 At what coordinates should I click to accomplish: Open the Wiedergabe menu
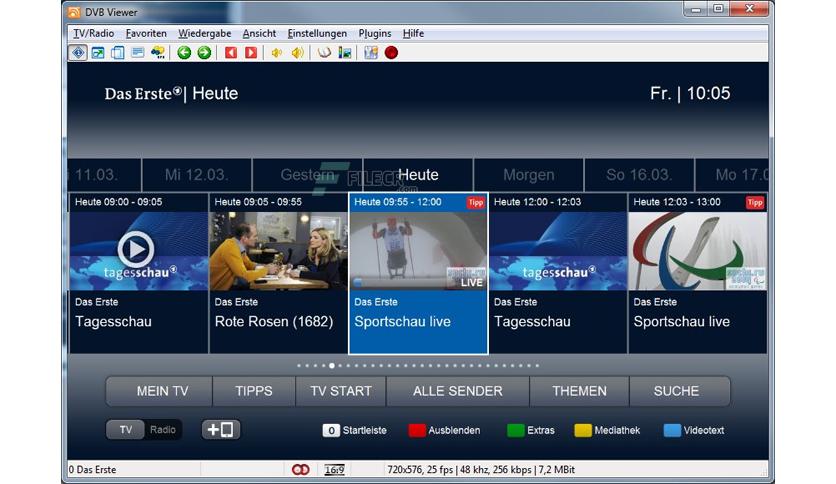point(205,33)
